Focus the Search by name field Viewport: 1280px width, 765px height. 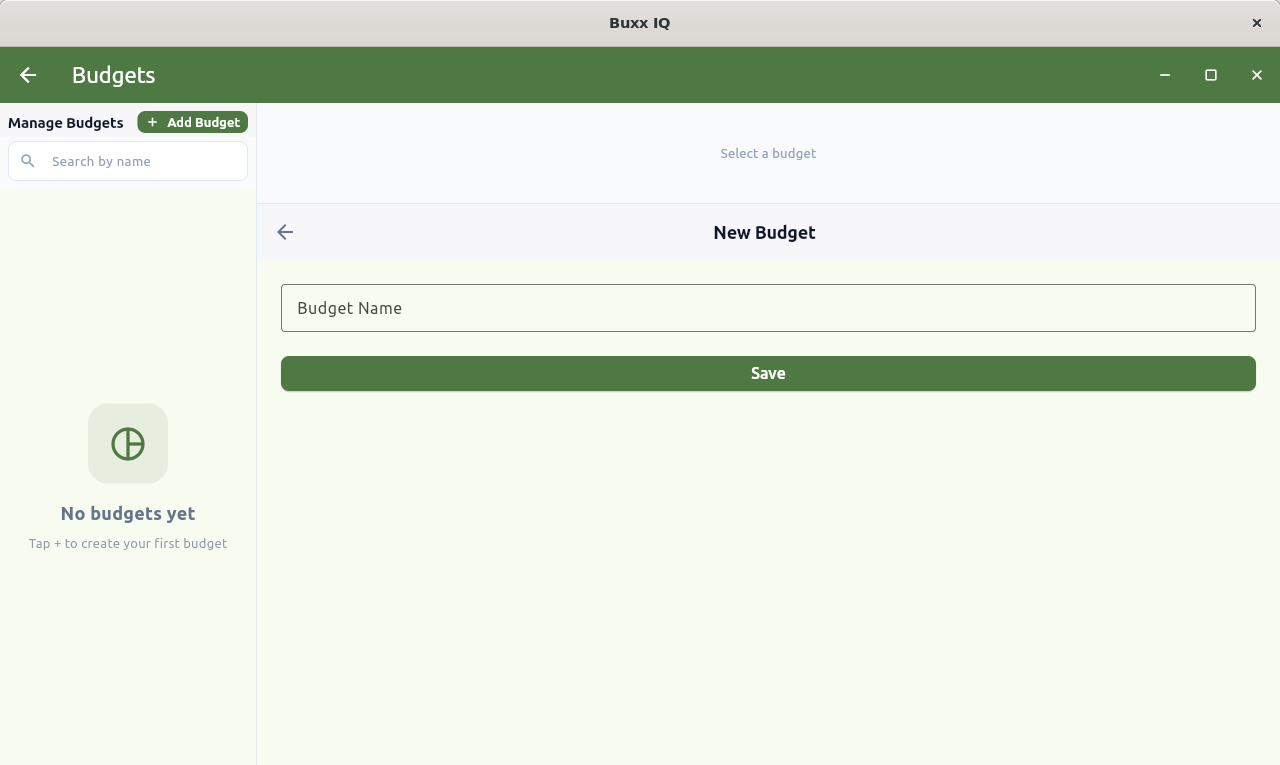(x=128, y=161)
